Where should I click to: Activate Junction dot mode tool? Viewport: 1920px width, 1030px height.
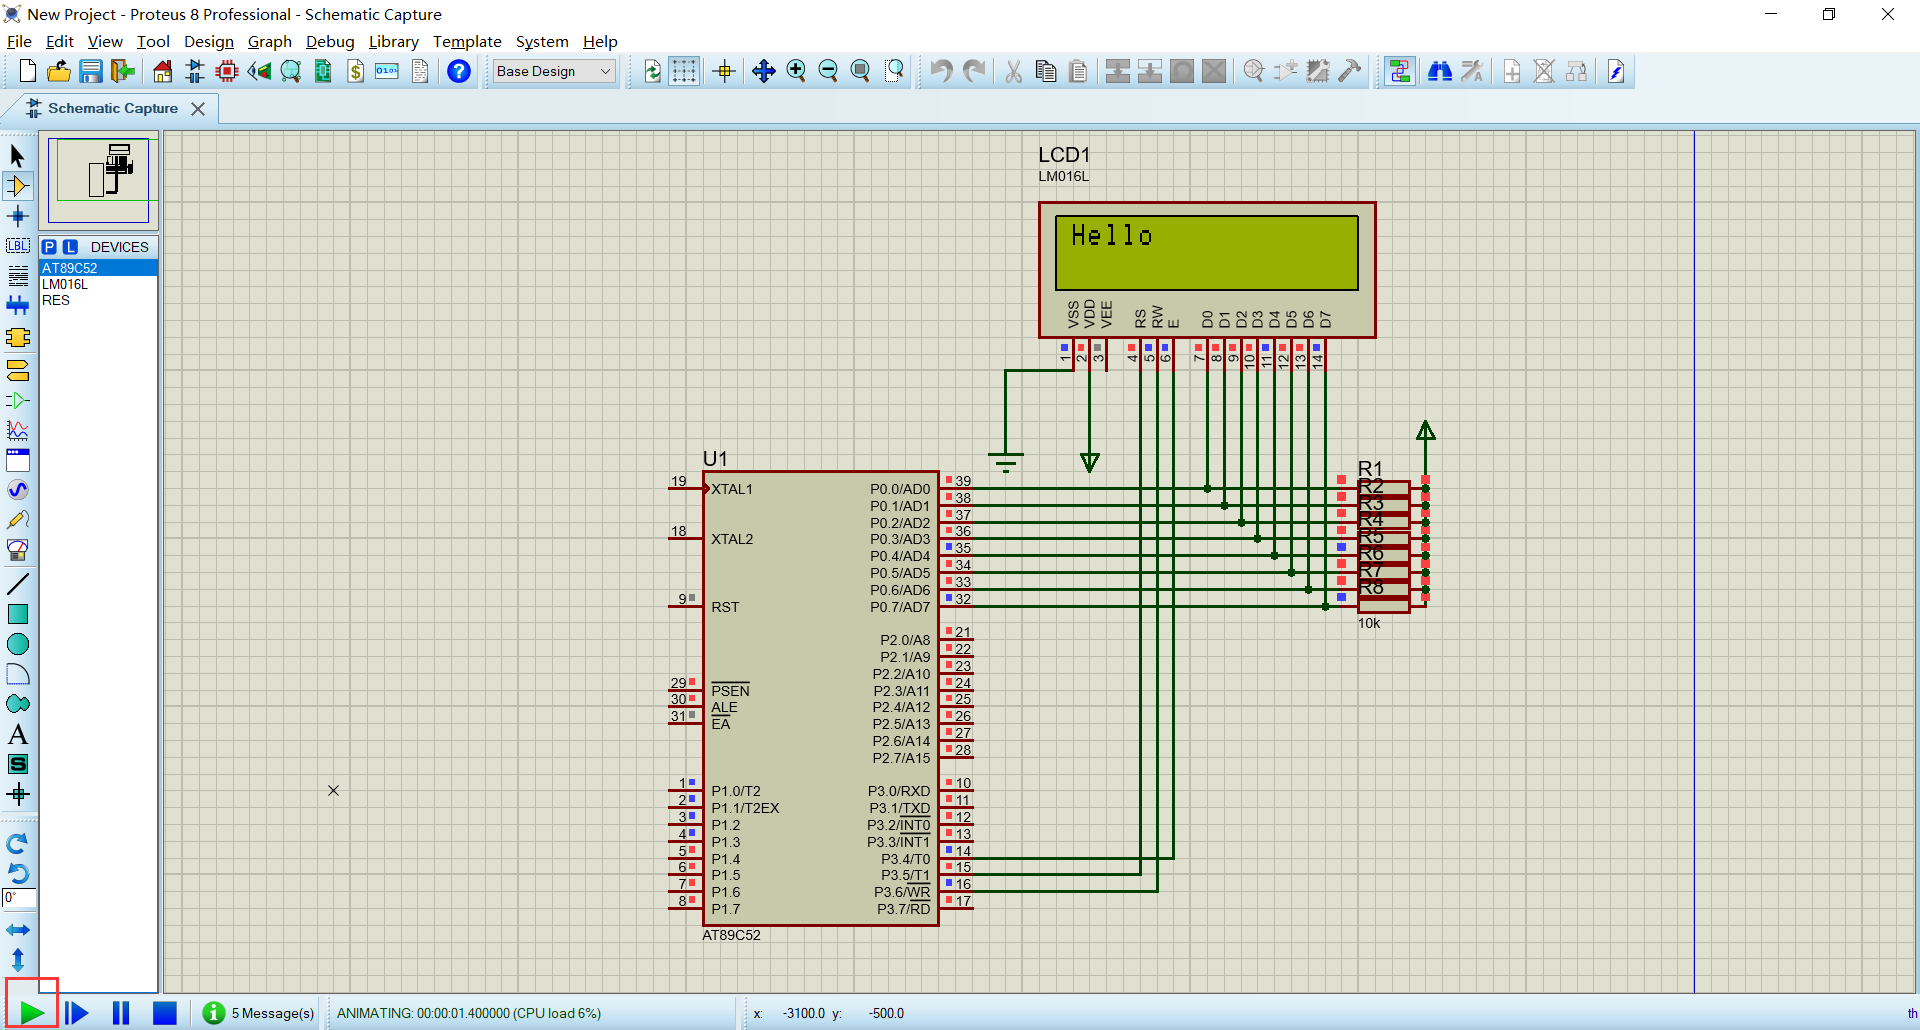coord(18,216)
